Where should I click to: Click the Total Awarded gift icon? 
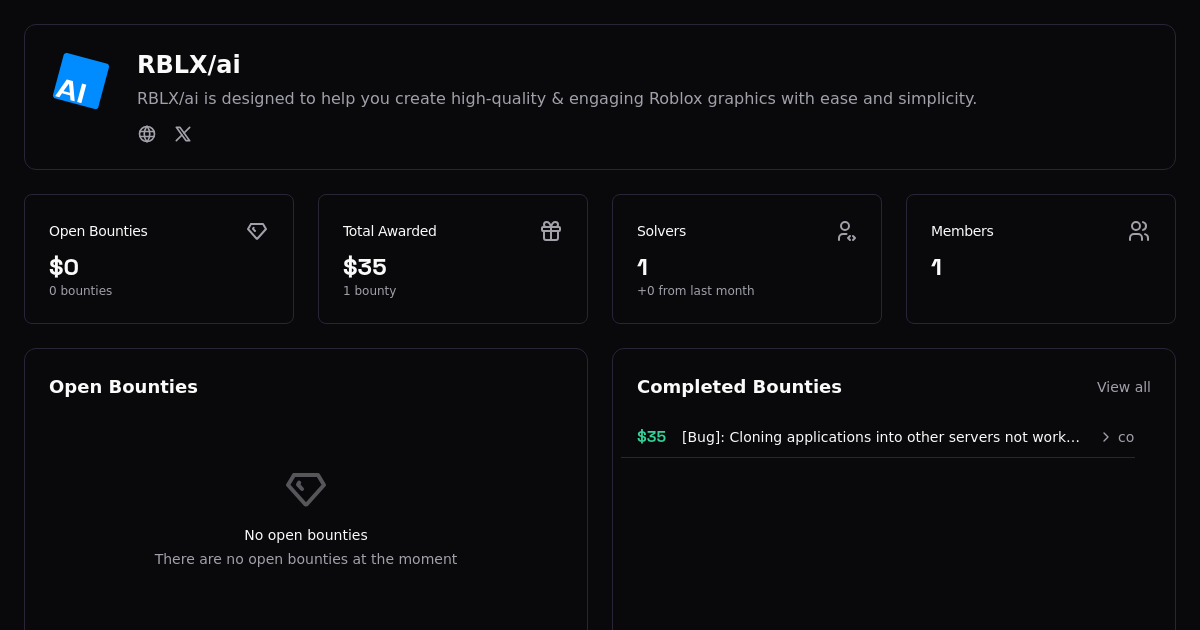pyautogui.click(x=551, y=231)
